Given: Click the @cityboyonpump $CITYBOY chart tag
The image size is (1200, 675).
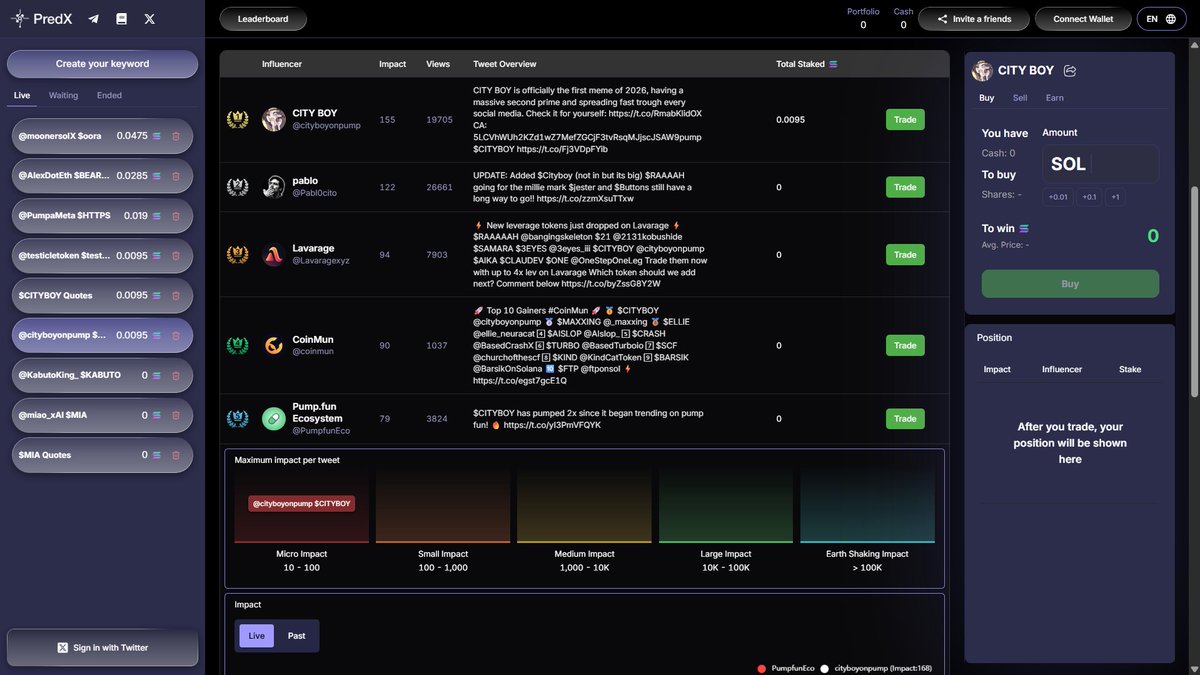Looking at the screenshot, I should point(301,504).
